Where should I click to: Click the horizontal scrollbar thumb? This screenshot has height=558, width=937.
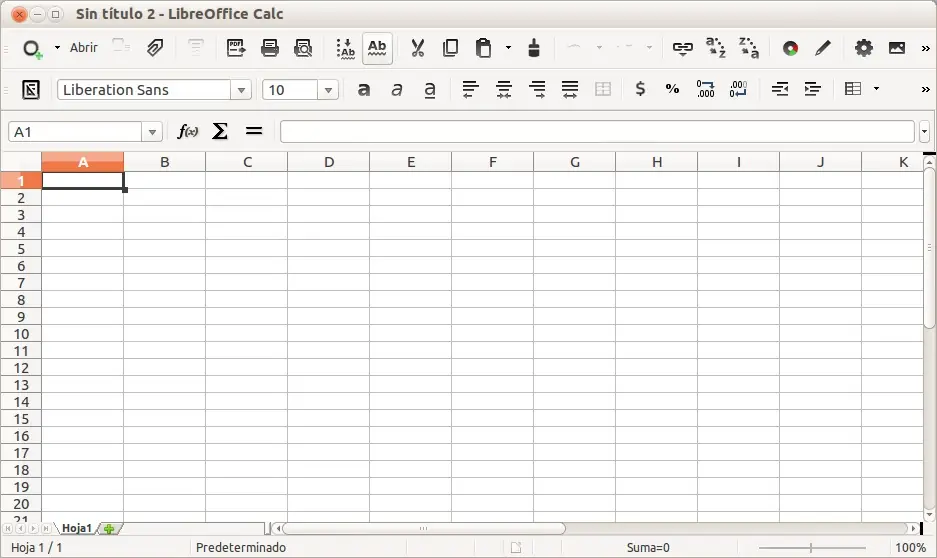424,529
